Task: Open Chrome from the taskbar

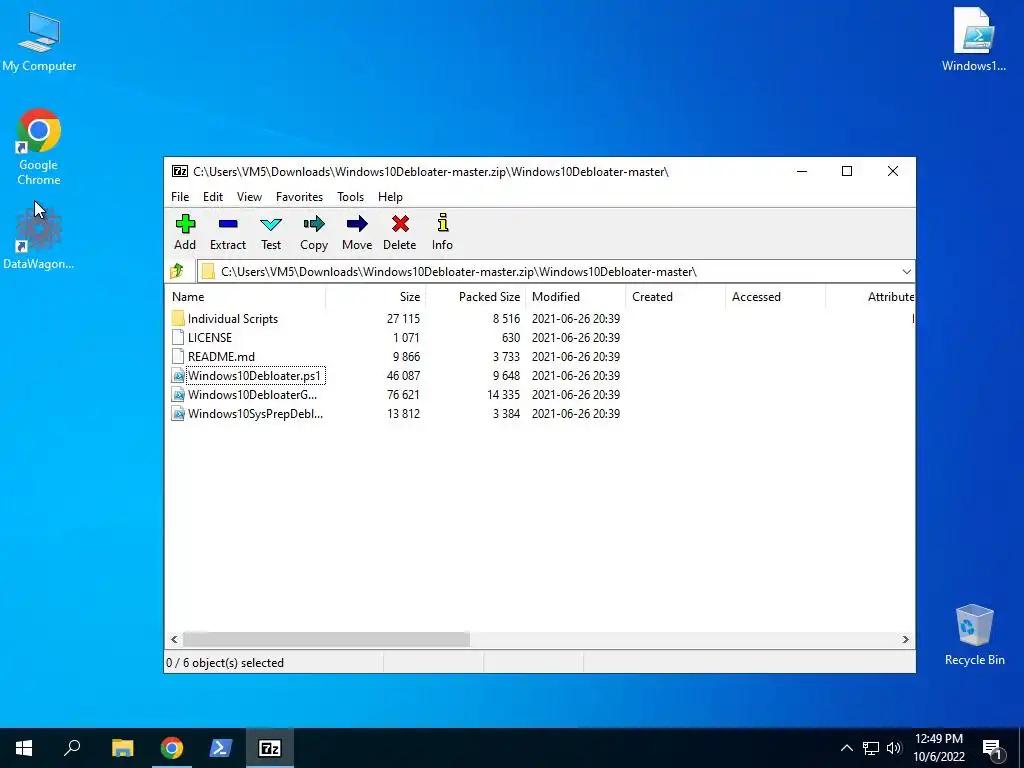Action: 172,748
